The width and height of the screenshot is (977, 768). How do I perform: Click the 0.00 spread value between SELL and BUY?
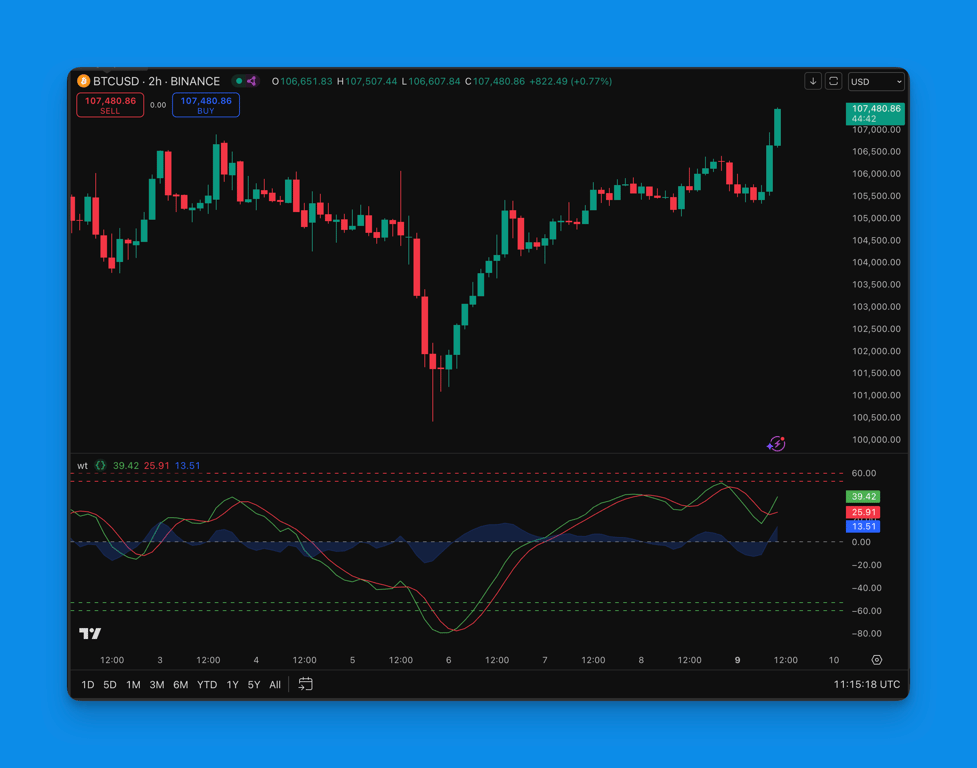pyautogui.click(x=158, y=105)
